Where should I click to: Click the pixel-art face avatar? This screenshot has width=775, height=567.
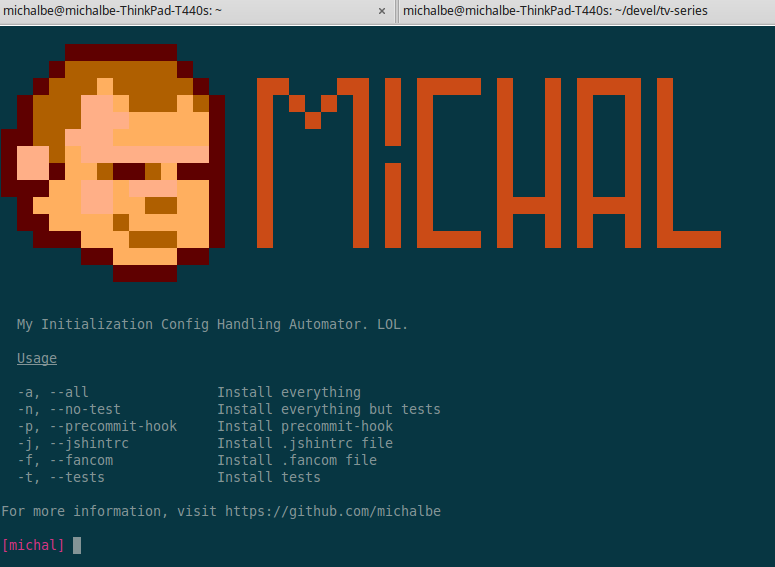click(x=113, y=163)
